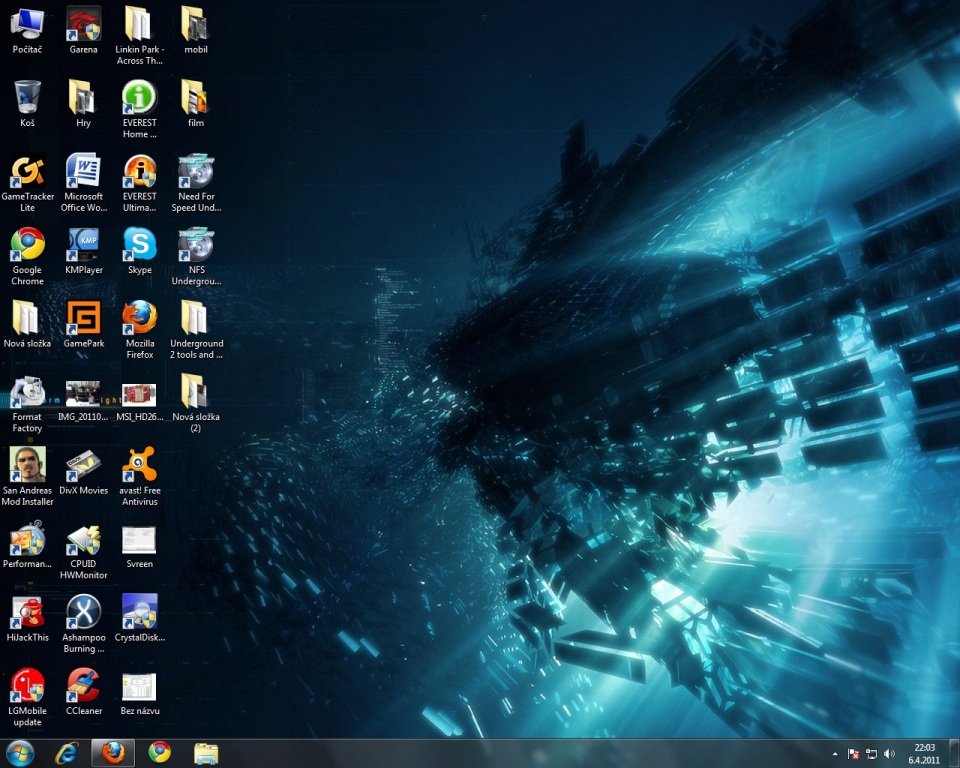Image resolution: width=960 pixels, height=768 pixels.
Task: Click the Mozilla Firefox desktop icon
Action: [x=140, y=318]
